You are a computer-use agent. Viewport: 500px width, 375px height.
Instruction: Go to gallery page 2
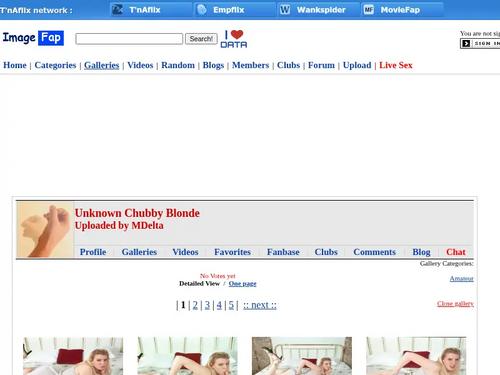[195, 305]
